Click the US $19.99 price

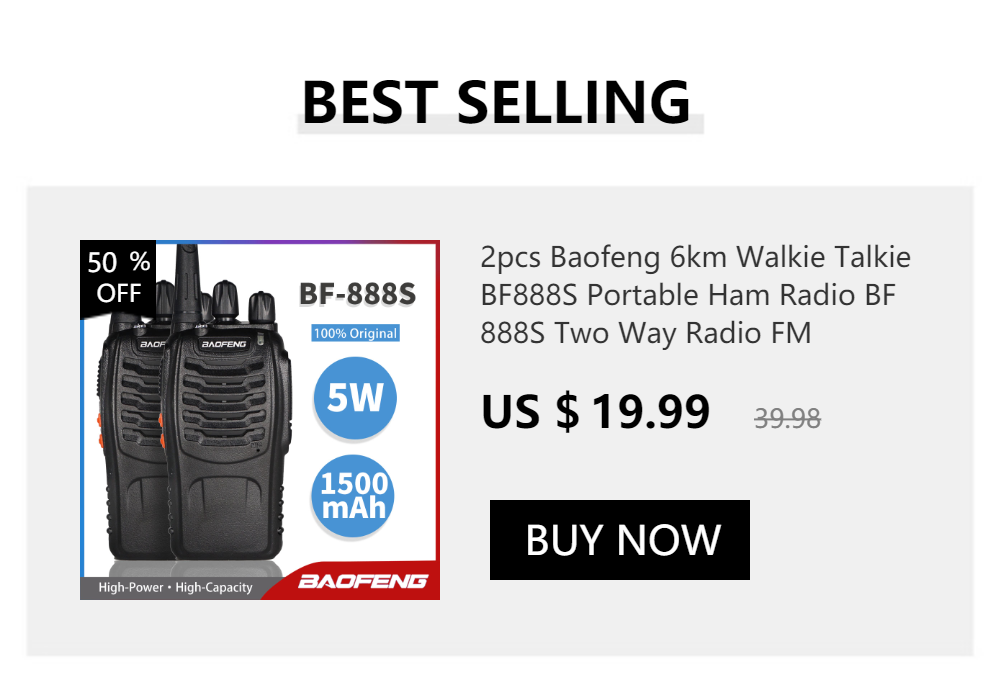point(595,412)
